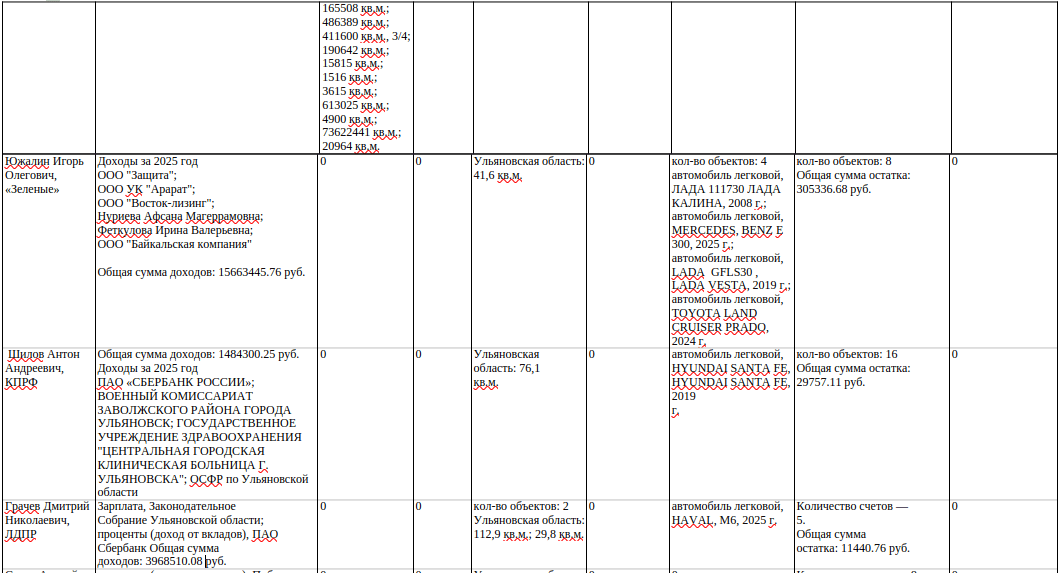
Task: Click the income amount '3968510.08 руб.'
Action: (186, 561)
